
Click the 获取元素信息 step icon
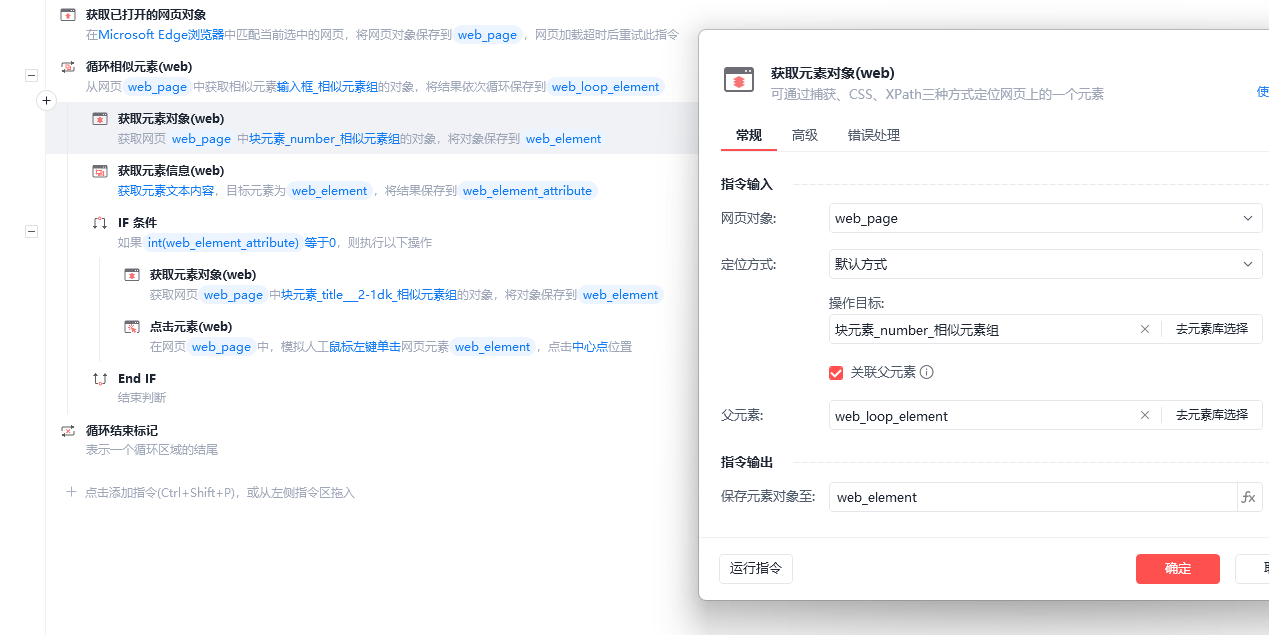[x=100, y=171]
